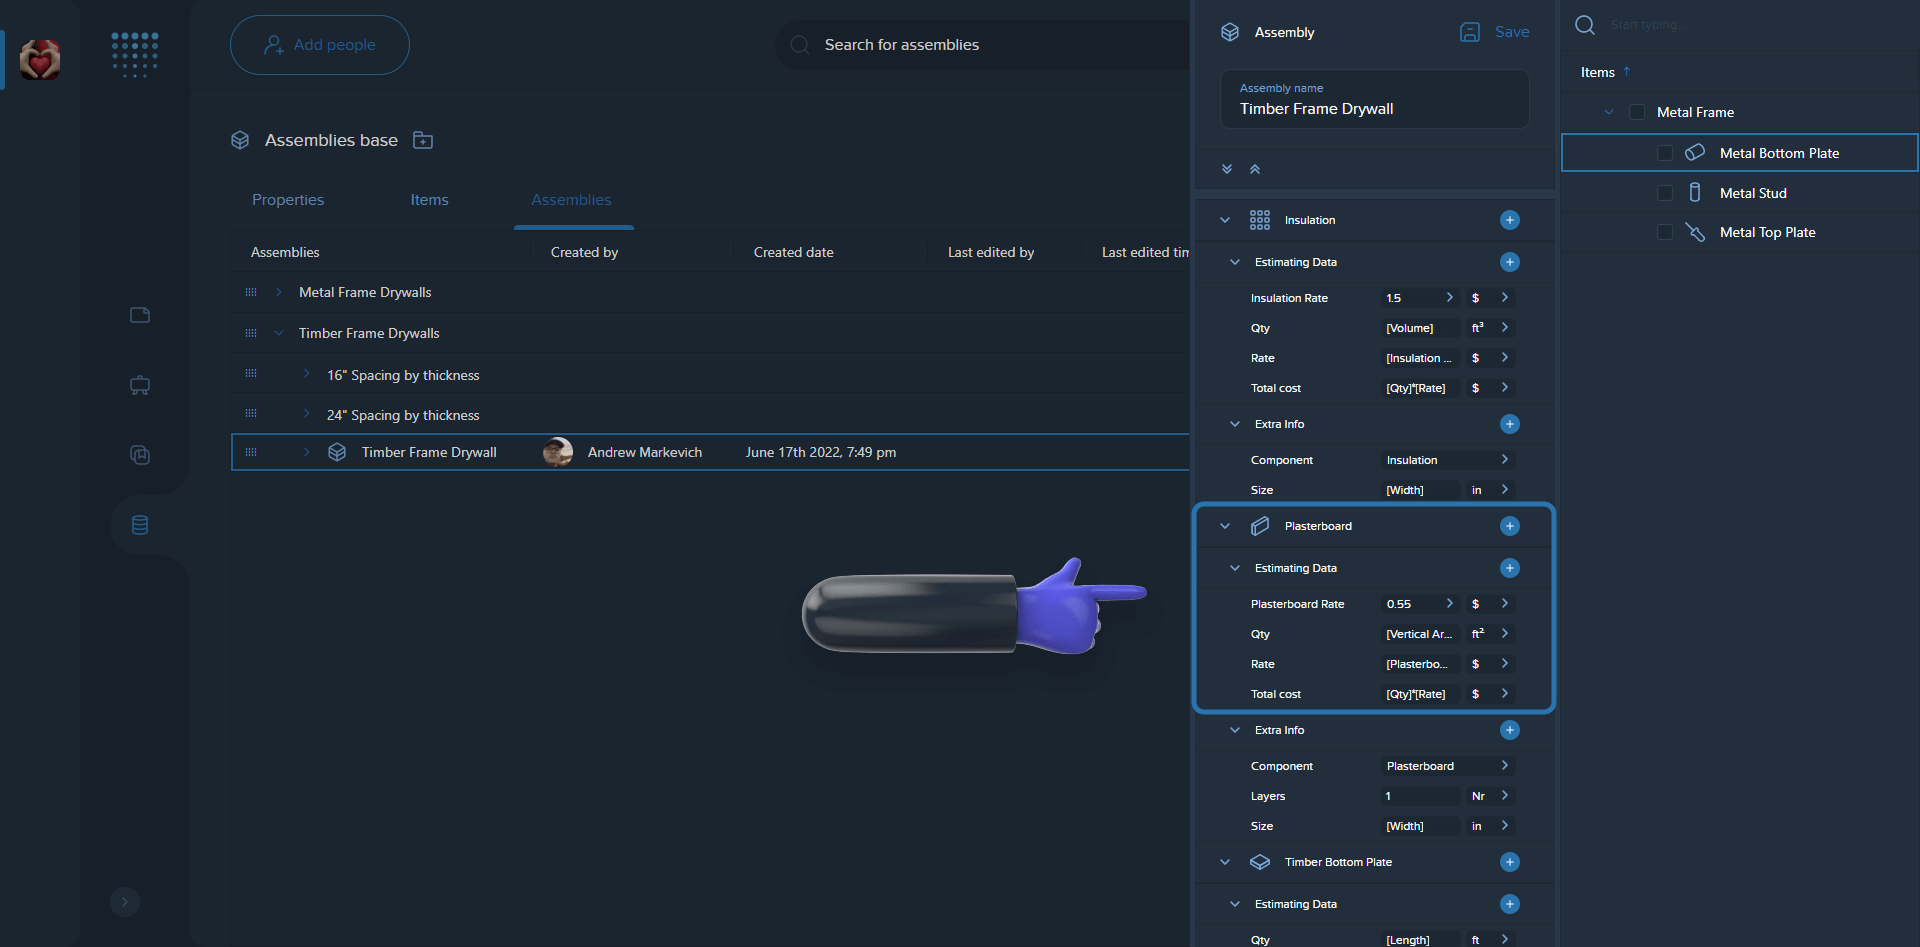Add to Plasterboard section with plus button

tap(1510, 526)
